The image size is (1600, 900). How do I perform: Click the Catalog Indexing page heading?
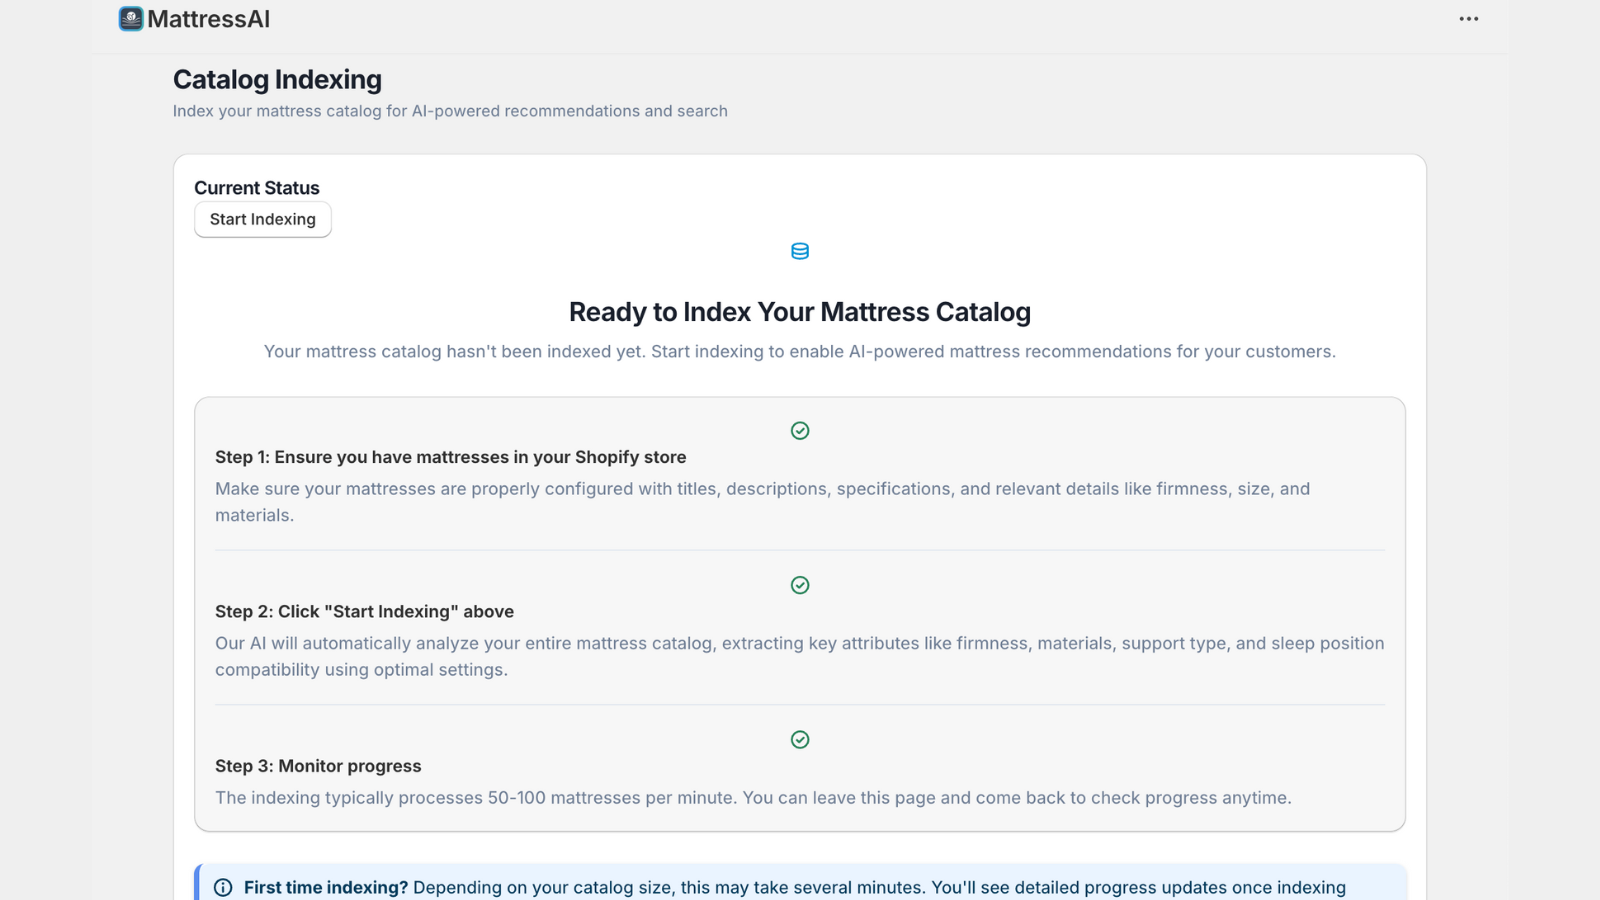277,79
